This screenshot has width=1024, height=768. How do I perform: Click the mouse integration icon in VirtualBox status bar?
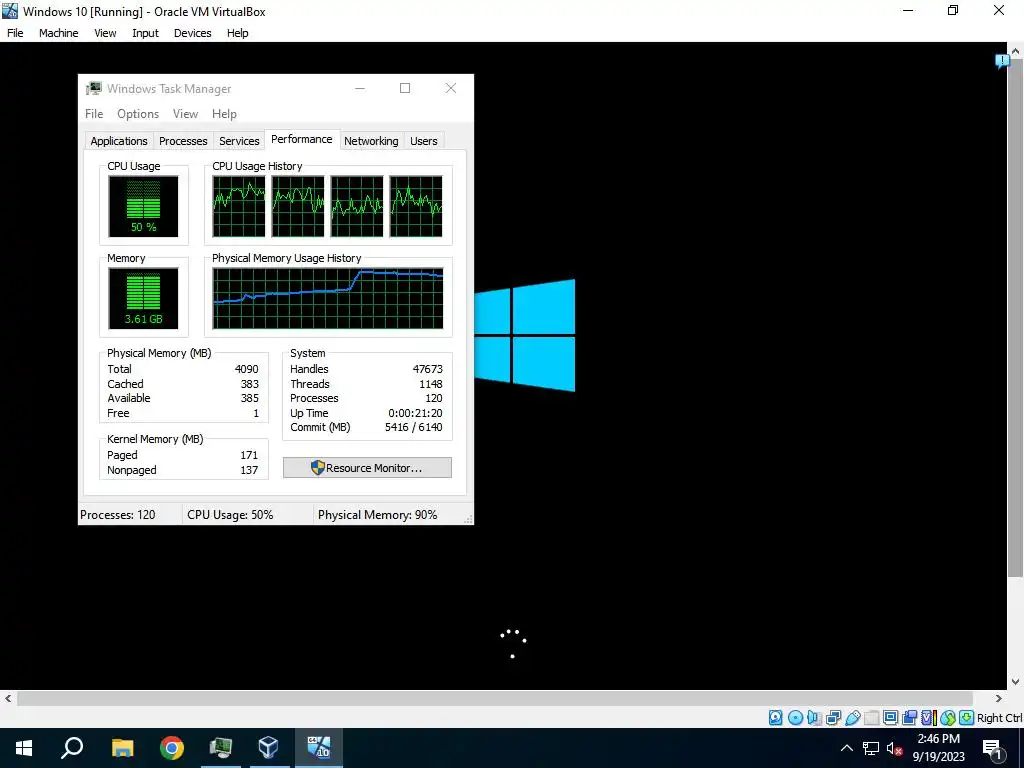pos(948,718)
